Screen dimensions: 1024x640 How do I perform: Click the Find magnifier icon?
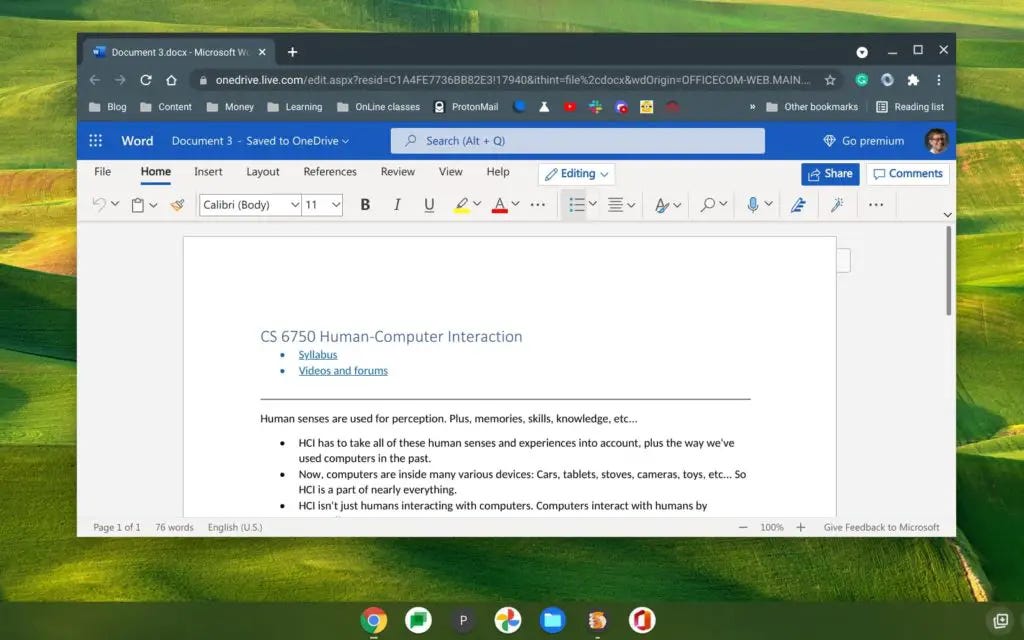point(707,205)
